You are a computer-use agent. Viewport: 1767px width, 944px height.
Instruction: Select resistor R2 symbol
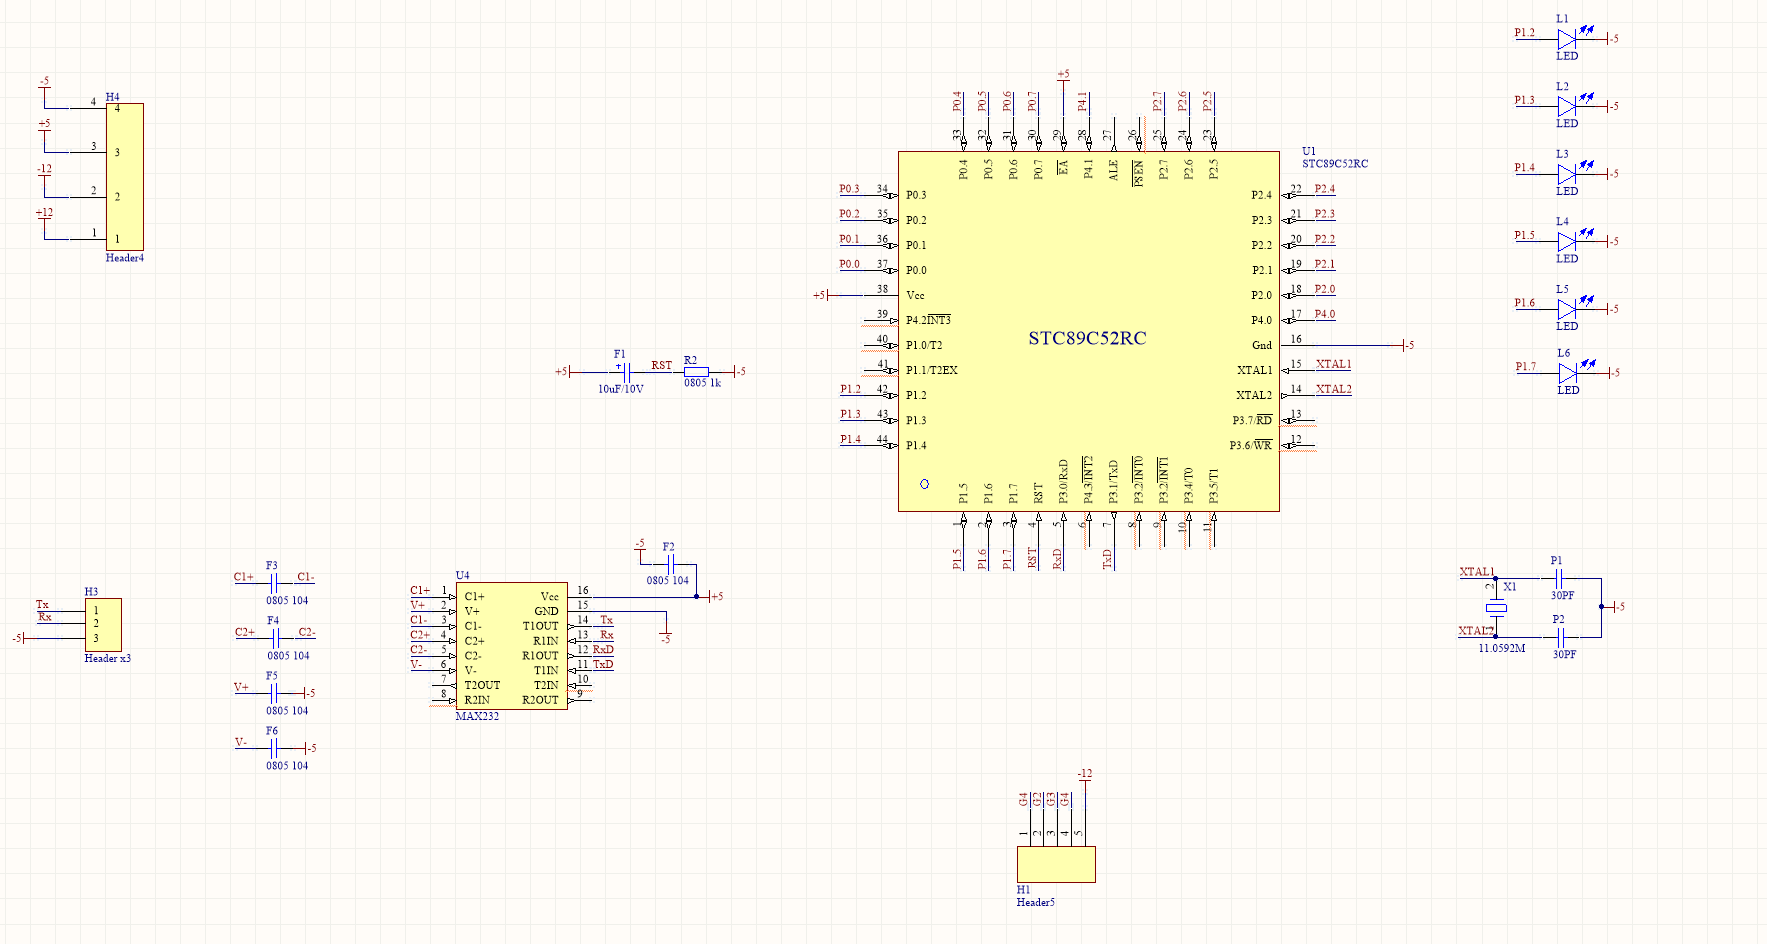pos(696,372)
